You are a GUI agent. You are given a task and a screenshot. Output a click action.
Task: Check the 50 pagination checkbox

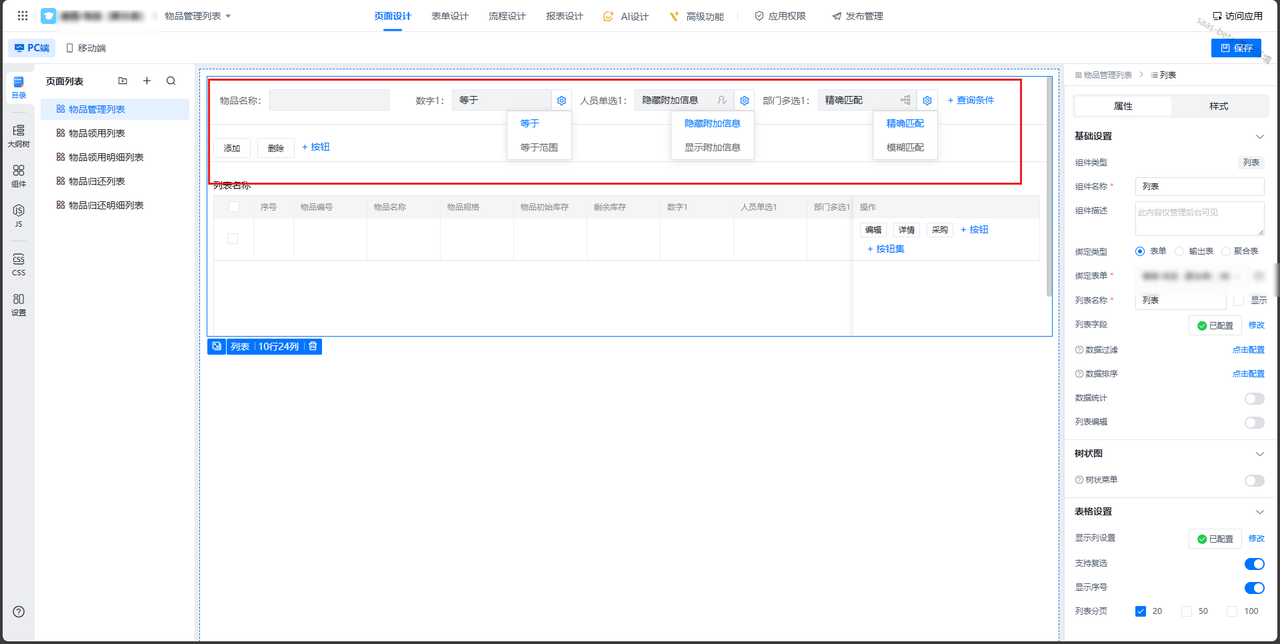point(1187,611)
